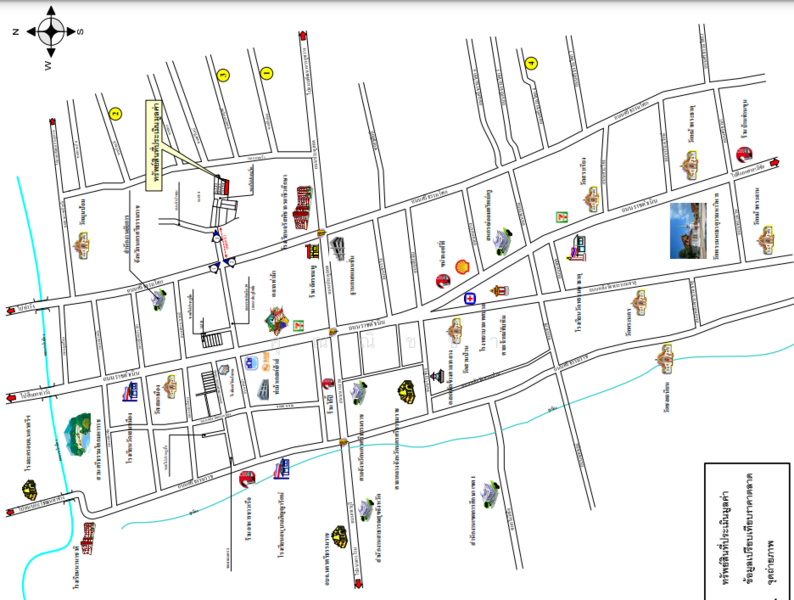Select yellow circle marker number 4

(531, 64)
